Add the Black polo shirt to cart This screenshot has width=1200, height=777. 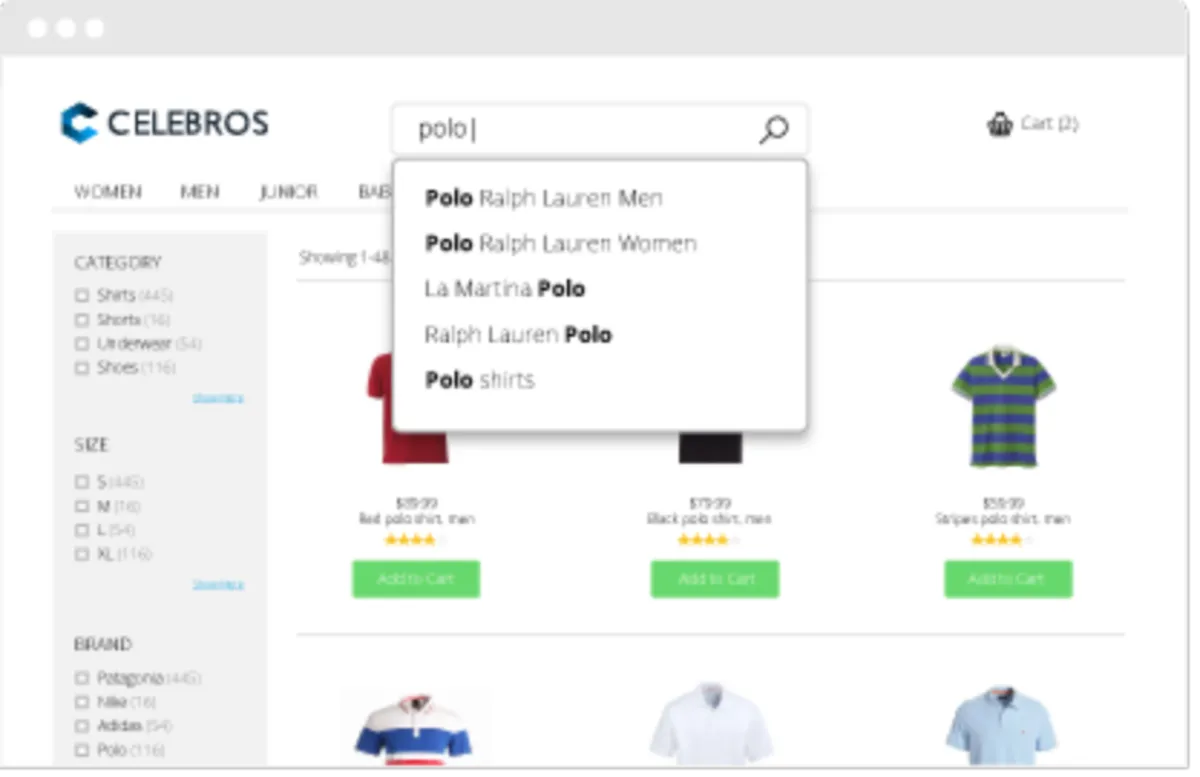coord(715,579)
